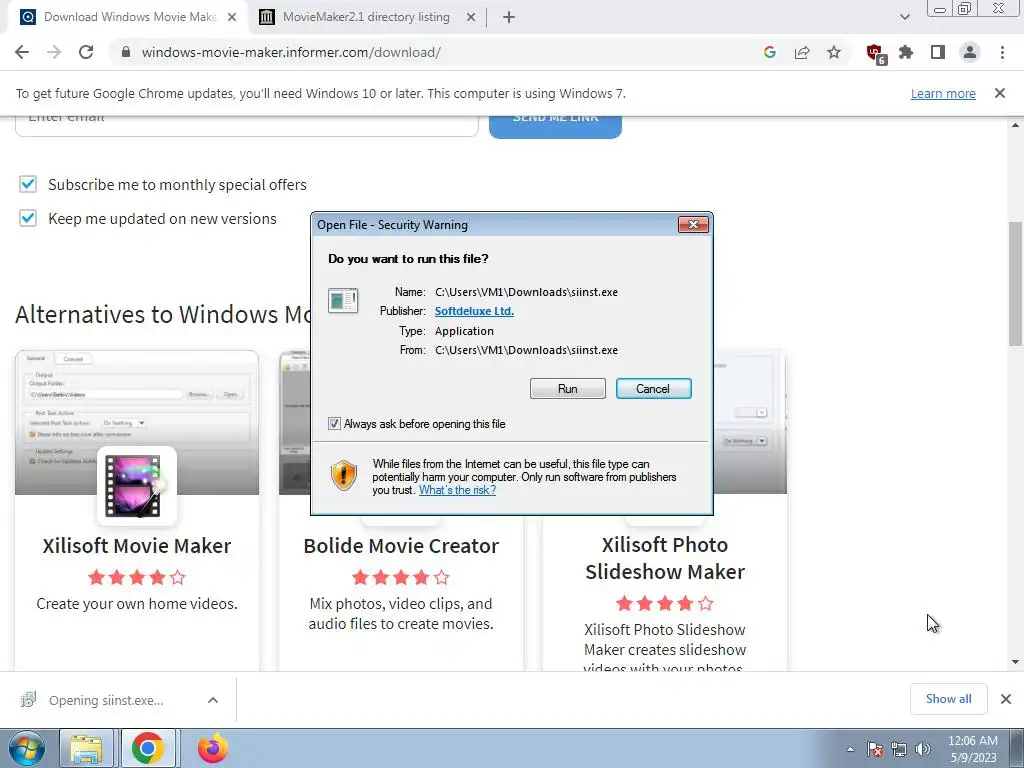Image resolution: width=1024 pixels, height=768 pixels.
Task: View site information via the lock icon
Action: click(x=126, y=52)
